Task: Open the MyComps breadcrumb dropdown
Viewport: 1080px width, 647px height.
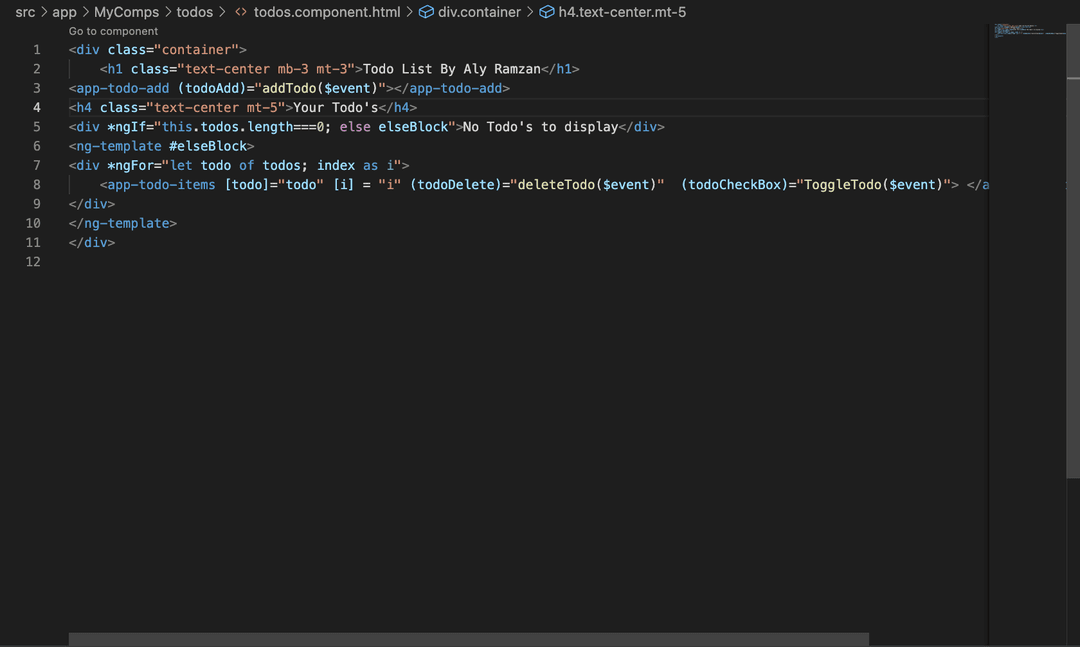Action: click(x=126, y=13)
